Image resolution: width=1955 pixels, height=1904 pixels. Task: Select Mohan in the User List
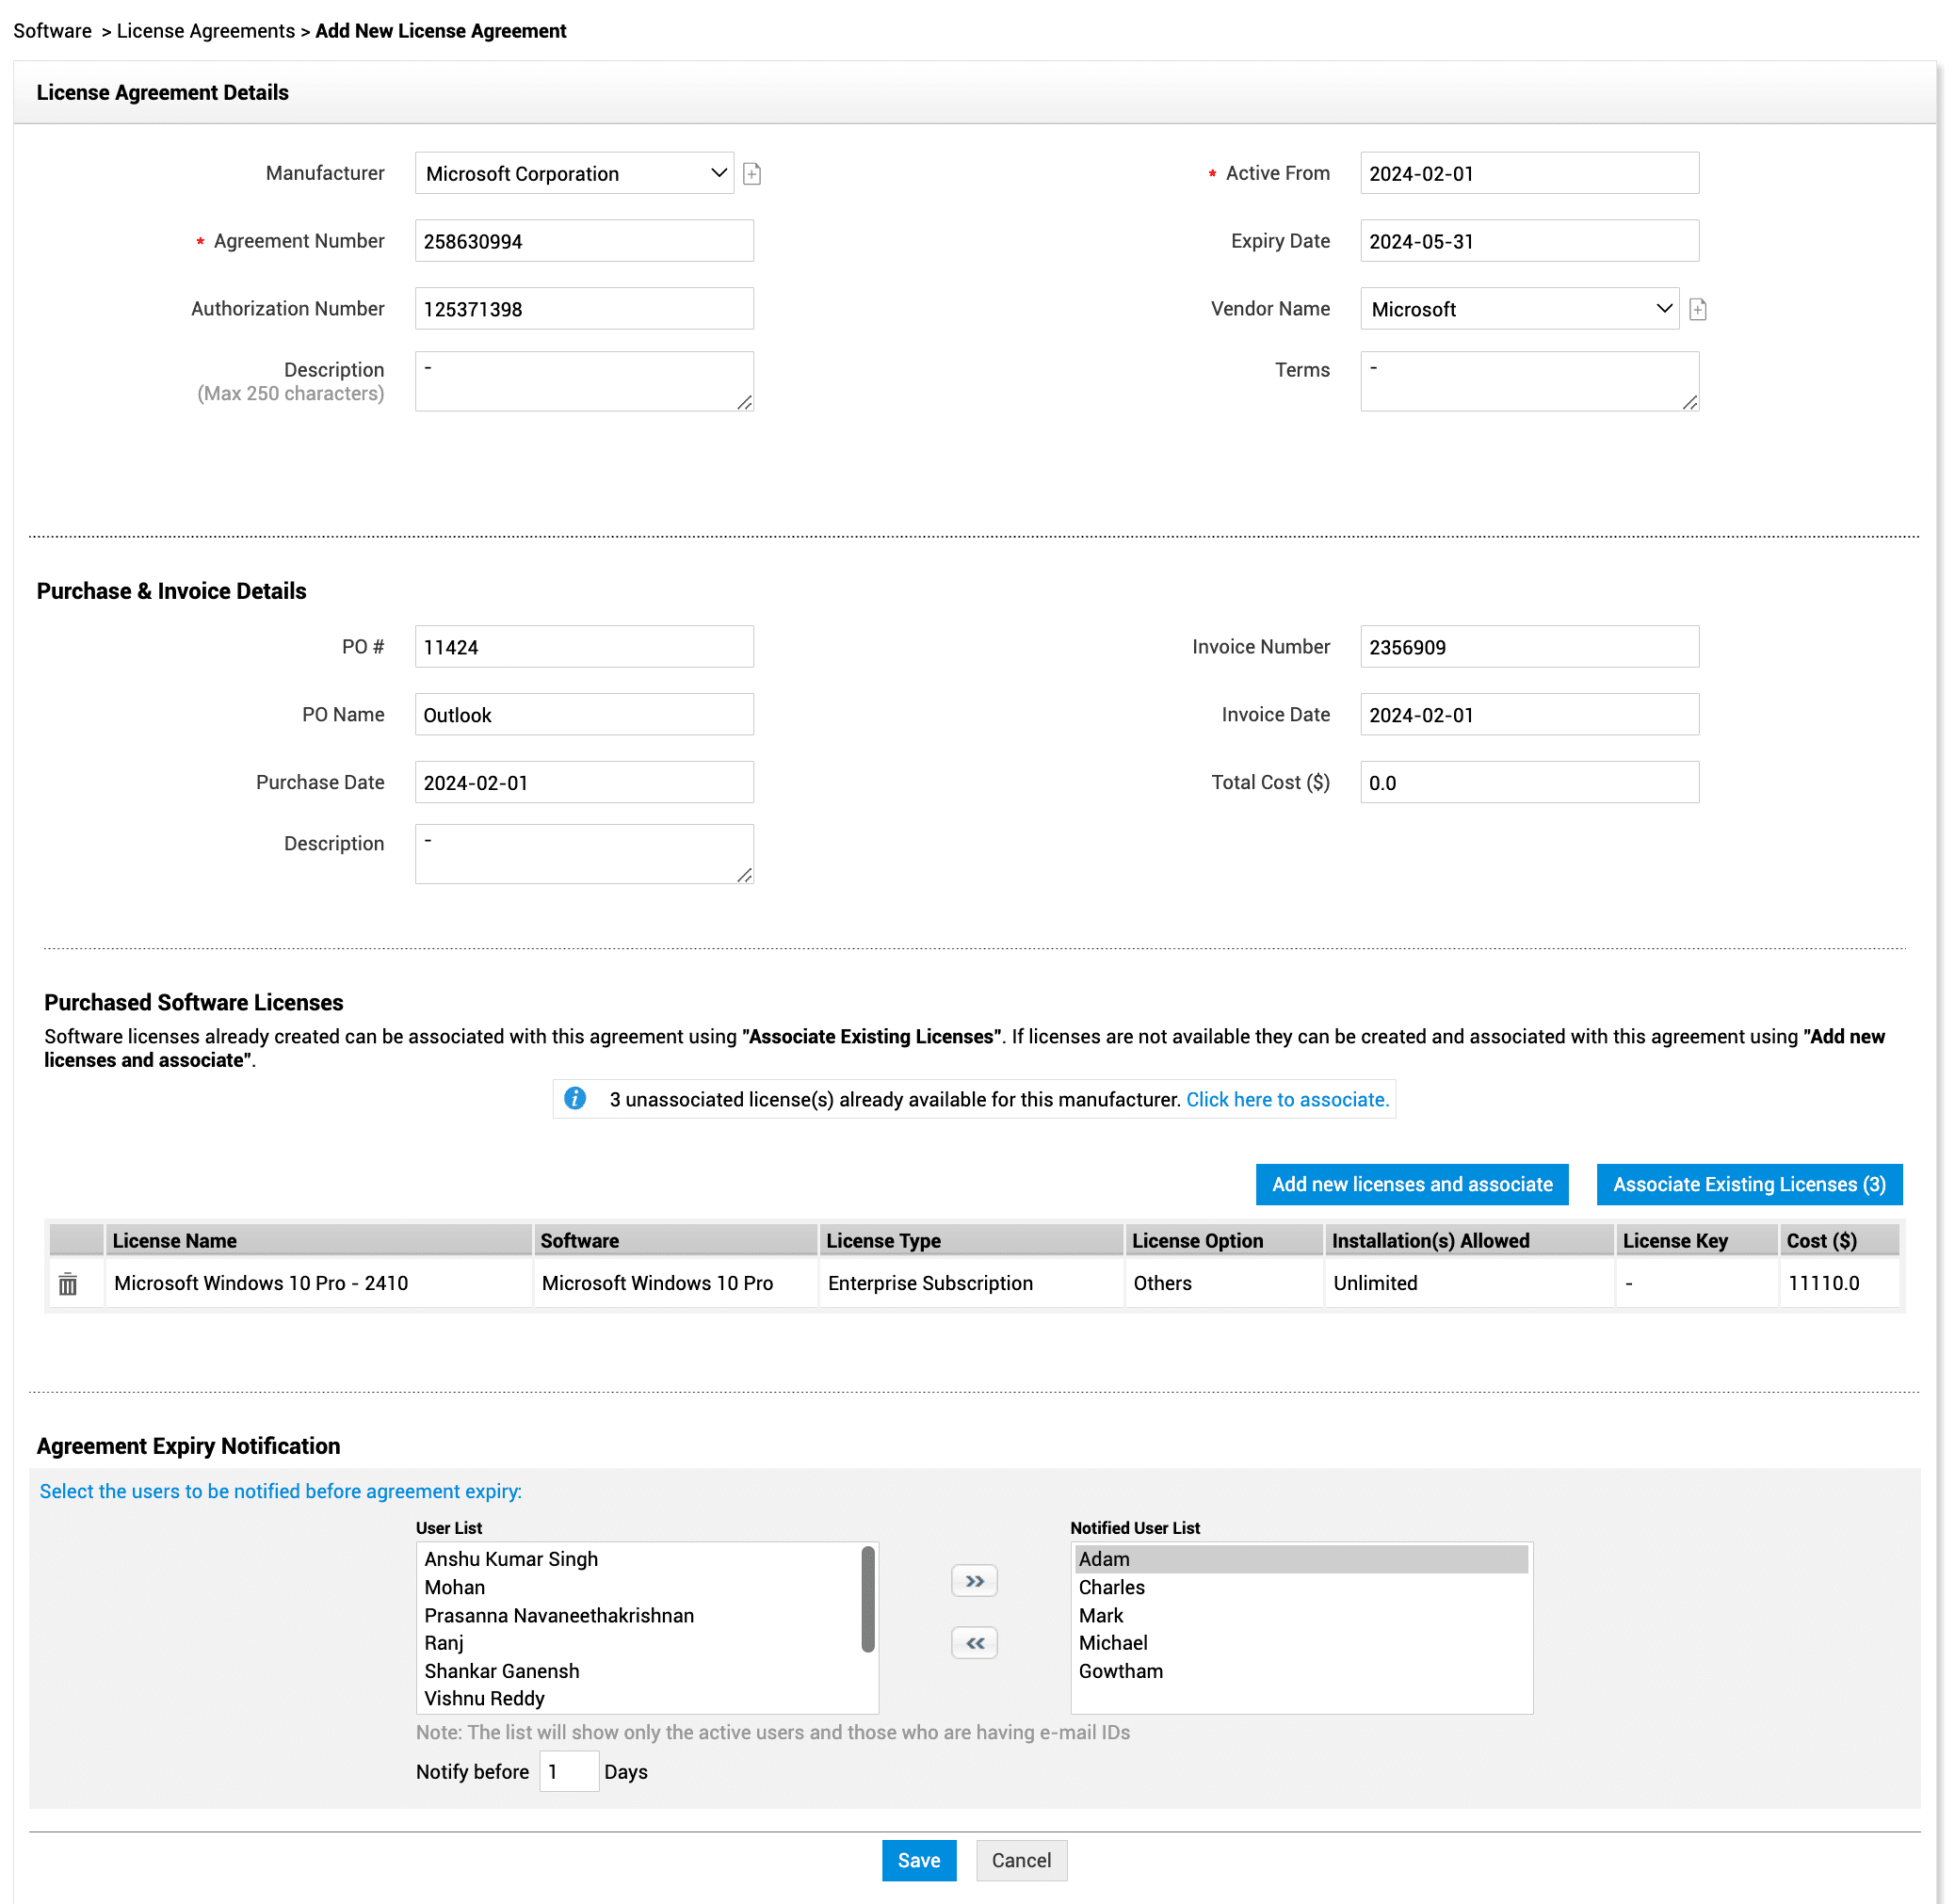pyautogui.click(x=455, y=1588)
